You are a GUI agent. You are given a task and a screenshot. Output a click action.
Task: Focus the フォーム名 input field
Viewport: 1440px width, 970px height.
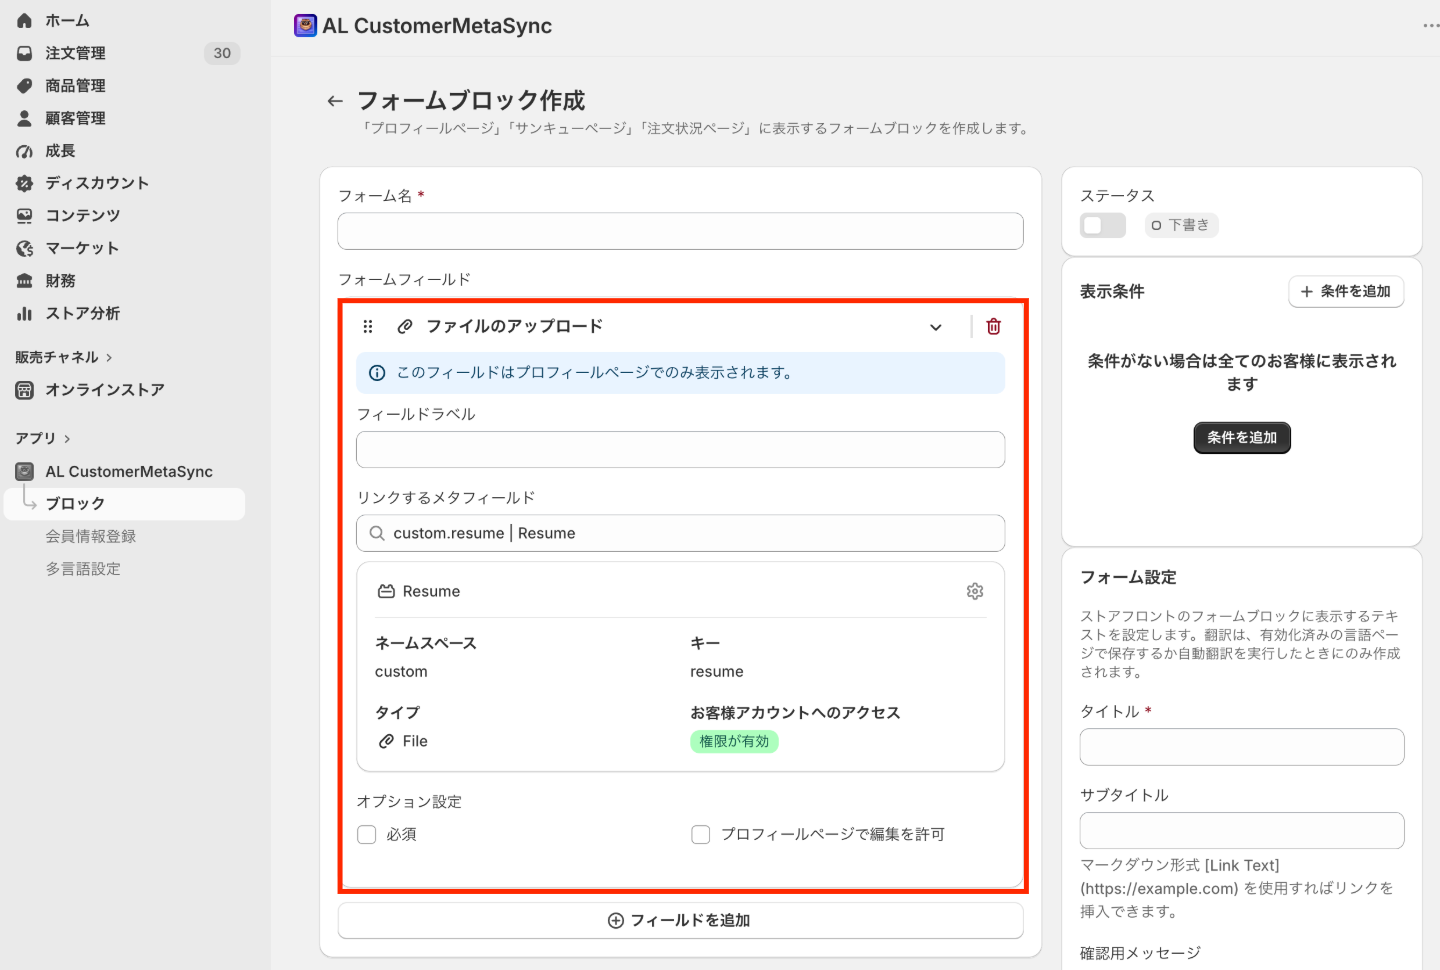pyautogui.click(x=681, y=232)
